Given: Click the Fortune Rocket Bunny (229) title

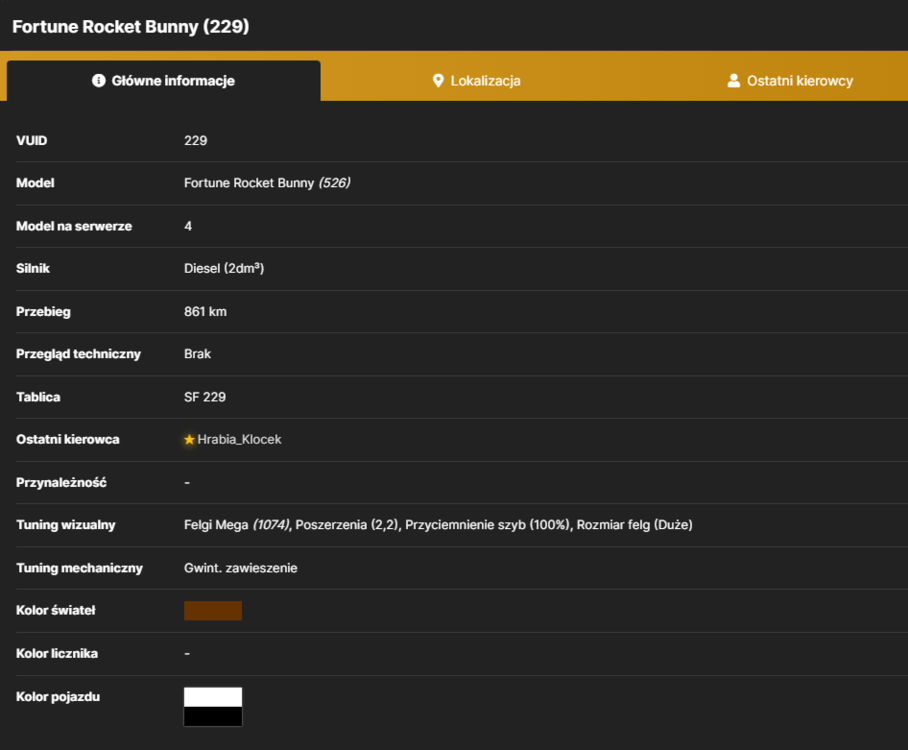Looking at the screenshot, I should (x=131, y=27).
